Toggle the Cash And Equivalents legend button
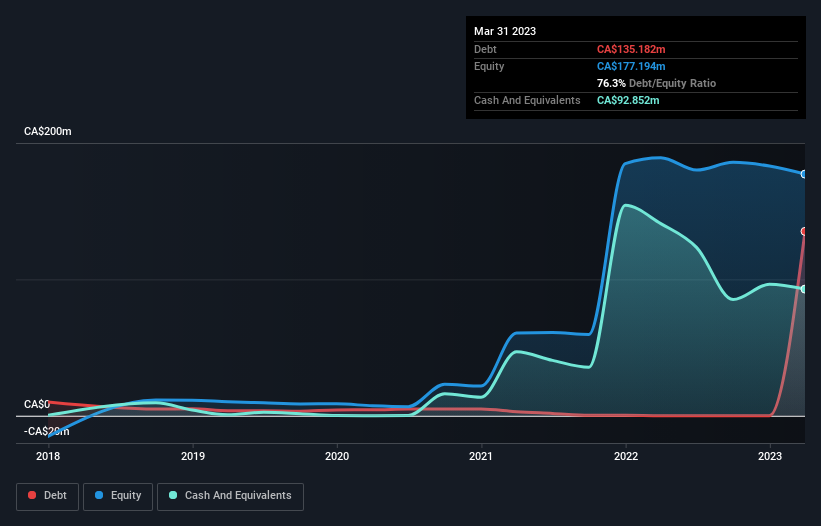 click(x=230, y=496)
